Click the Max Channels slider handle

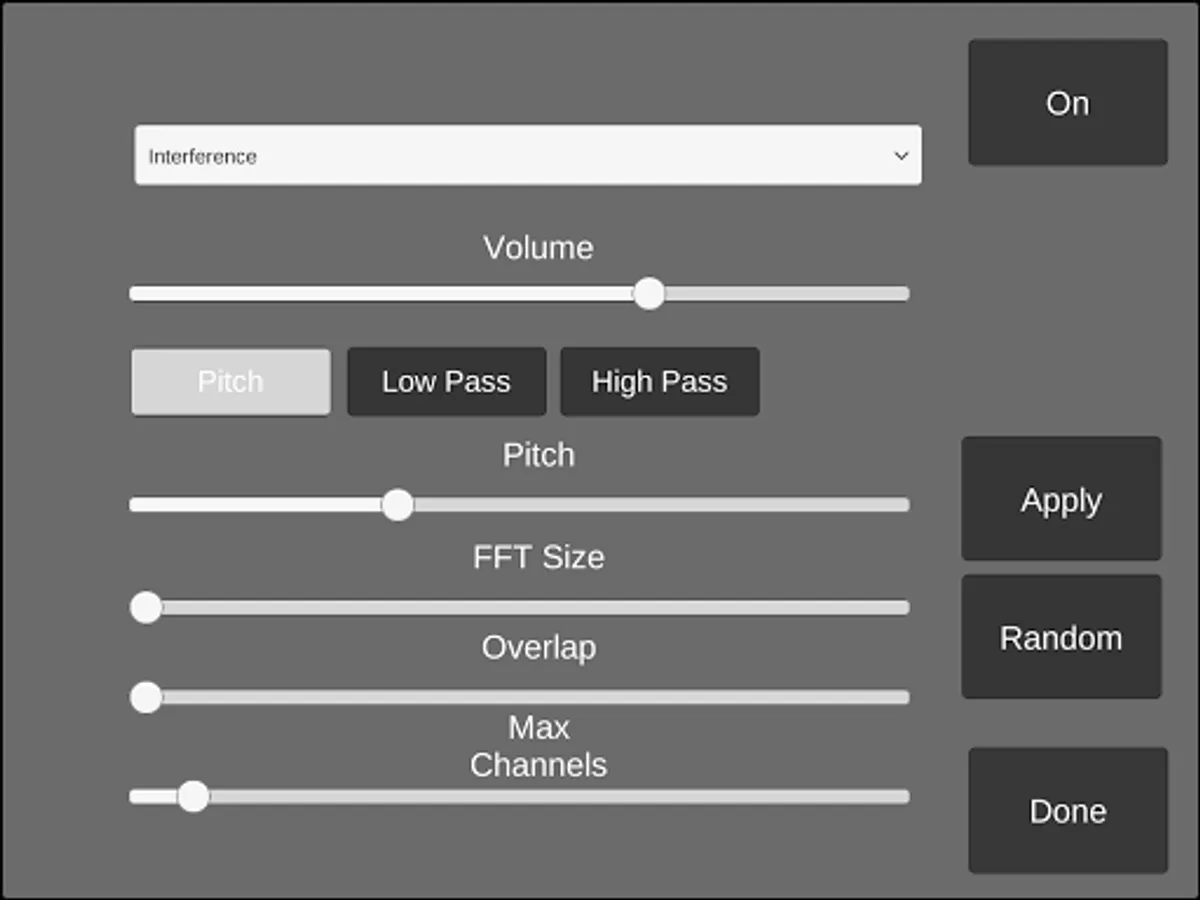[x=193, y=797]
